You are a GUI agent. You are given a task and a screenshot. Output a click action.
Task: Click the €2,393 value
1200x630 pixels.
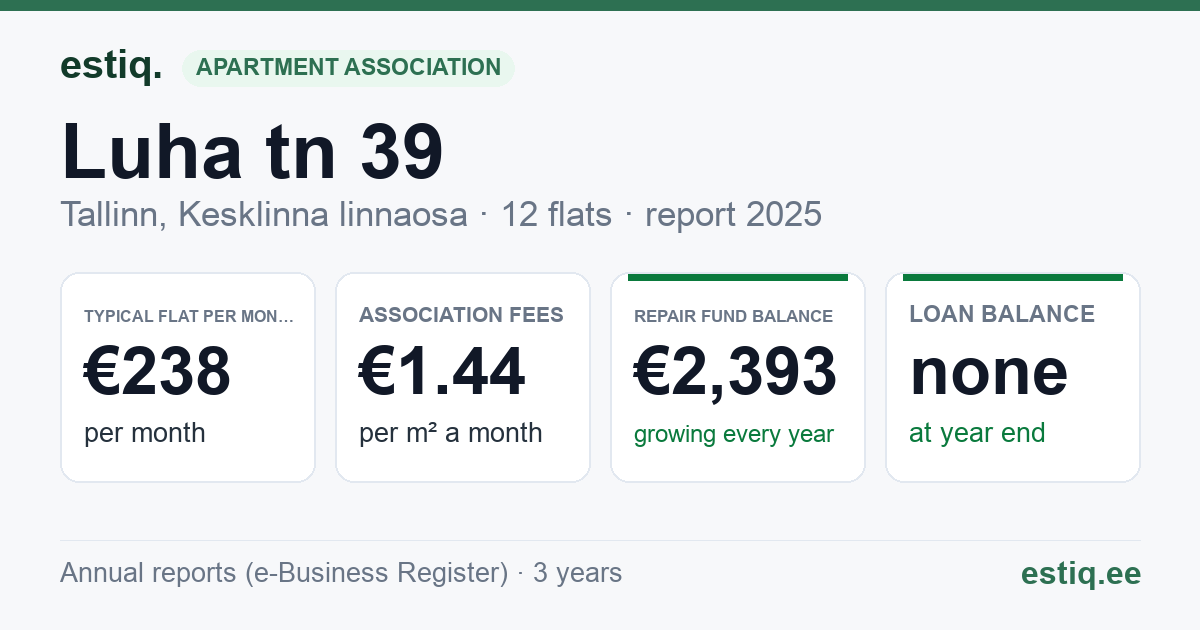736,371
